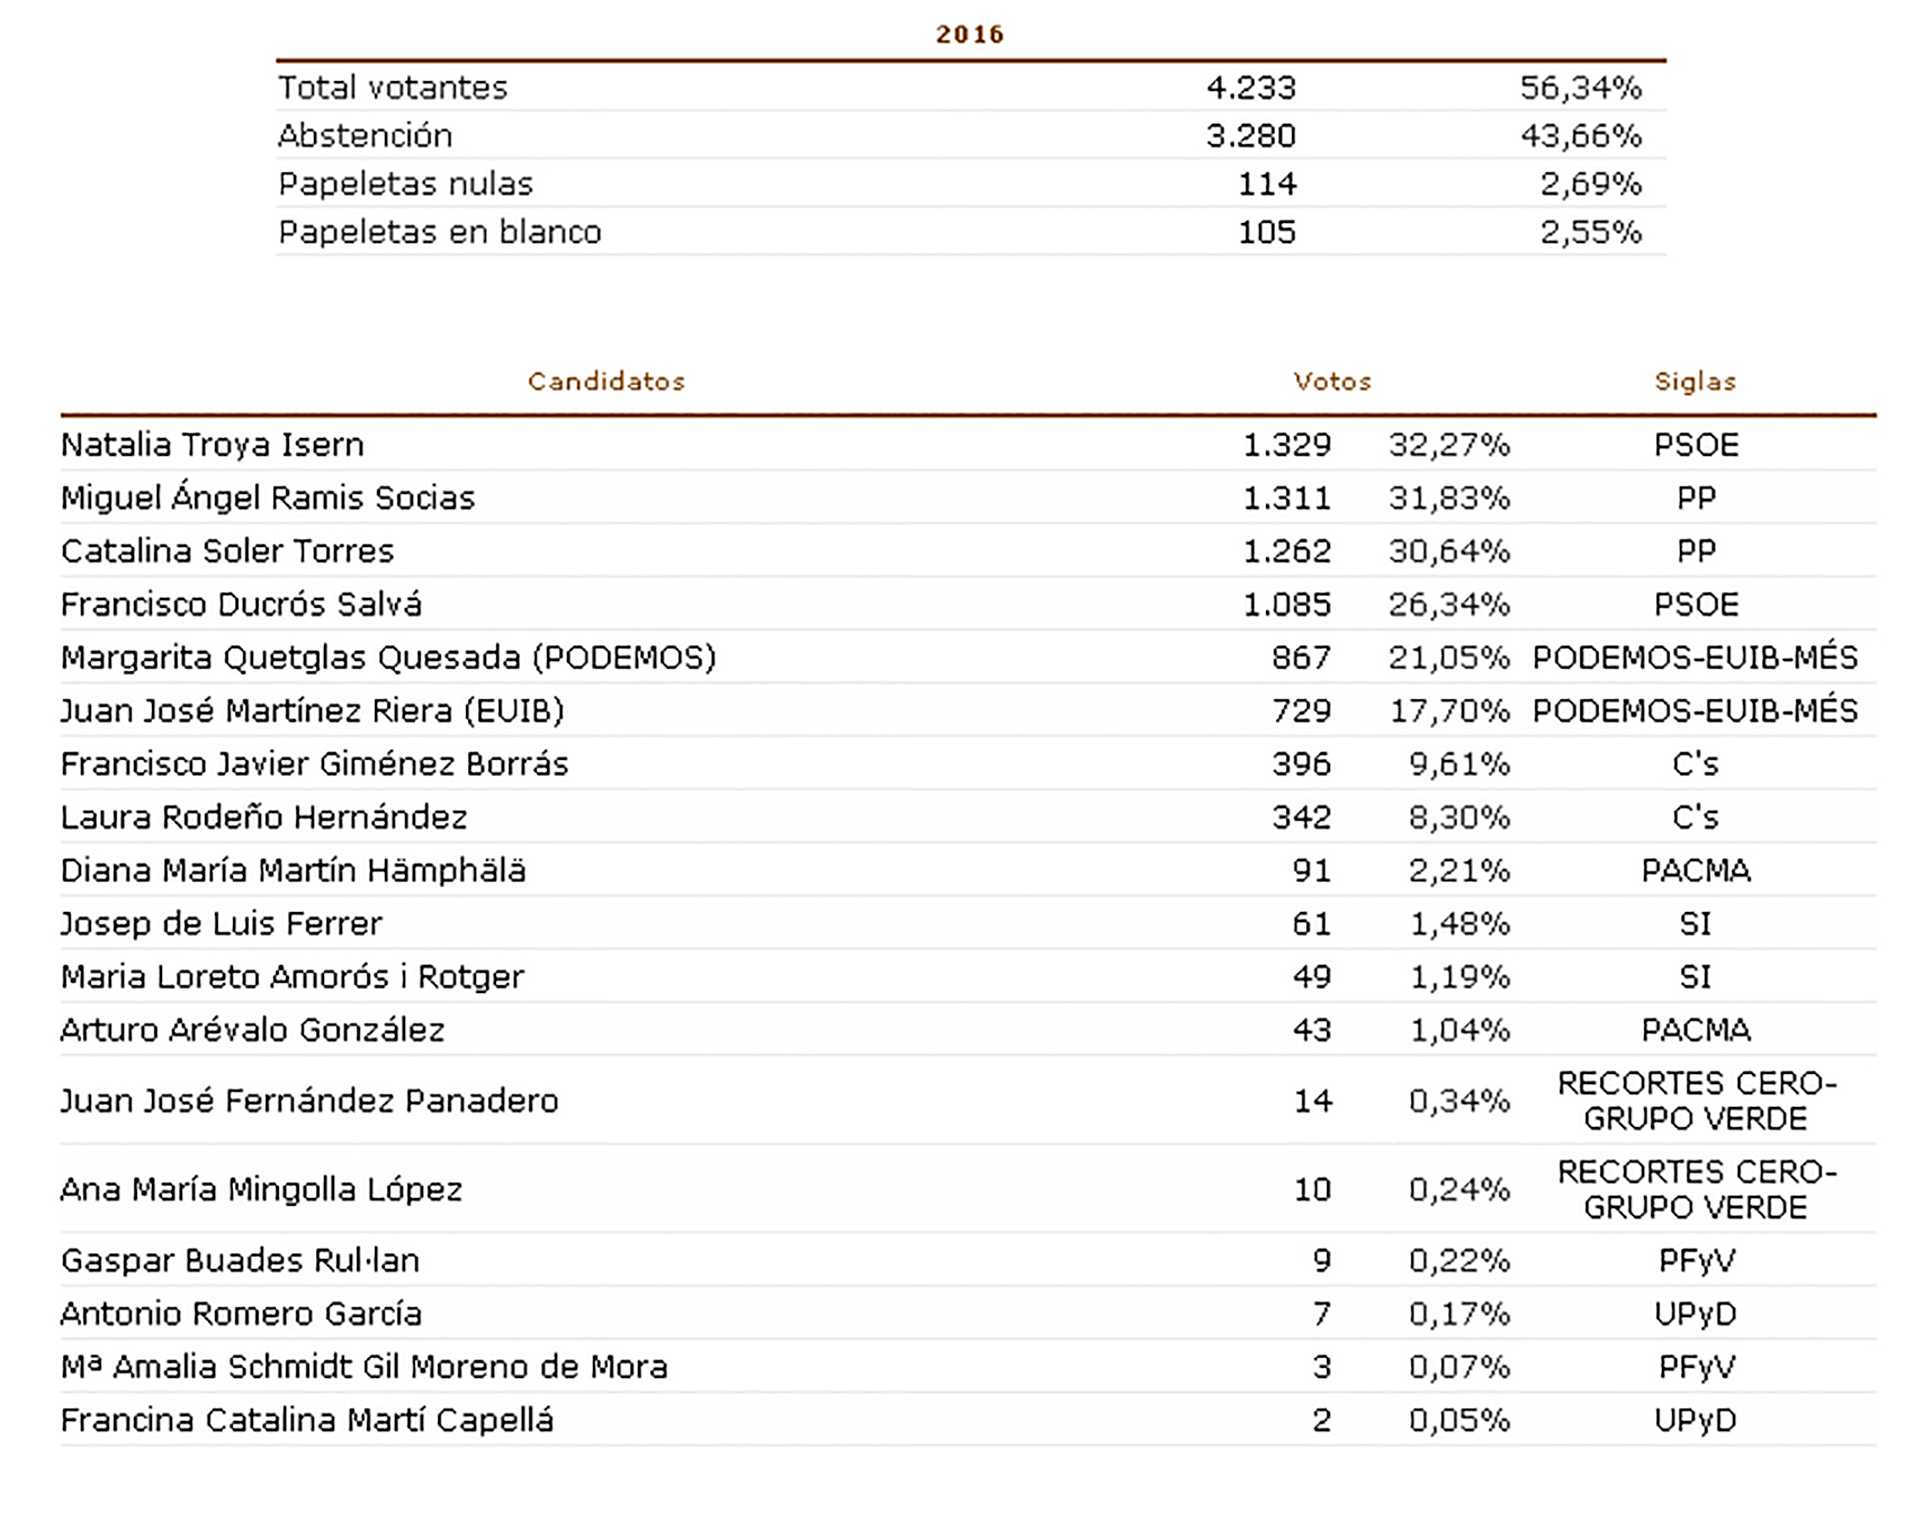Select the PACMA label for Diana María Martín
This screenshot has height=1520, width=1923.
(1696, 870)
